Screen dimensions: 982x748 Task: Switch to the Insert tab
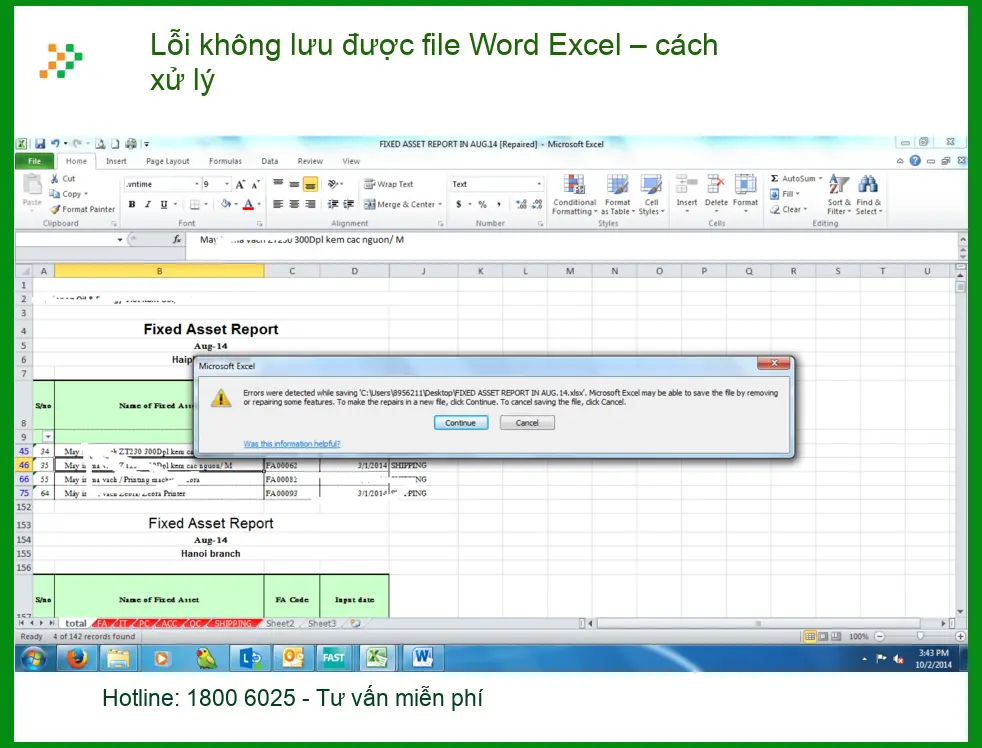click(116, 161)
